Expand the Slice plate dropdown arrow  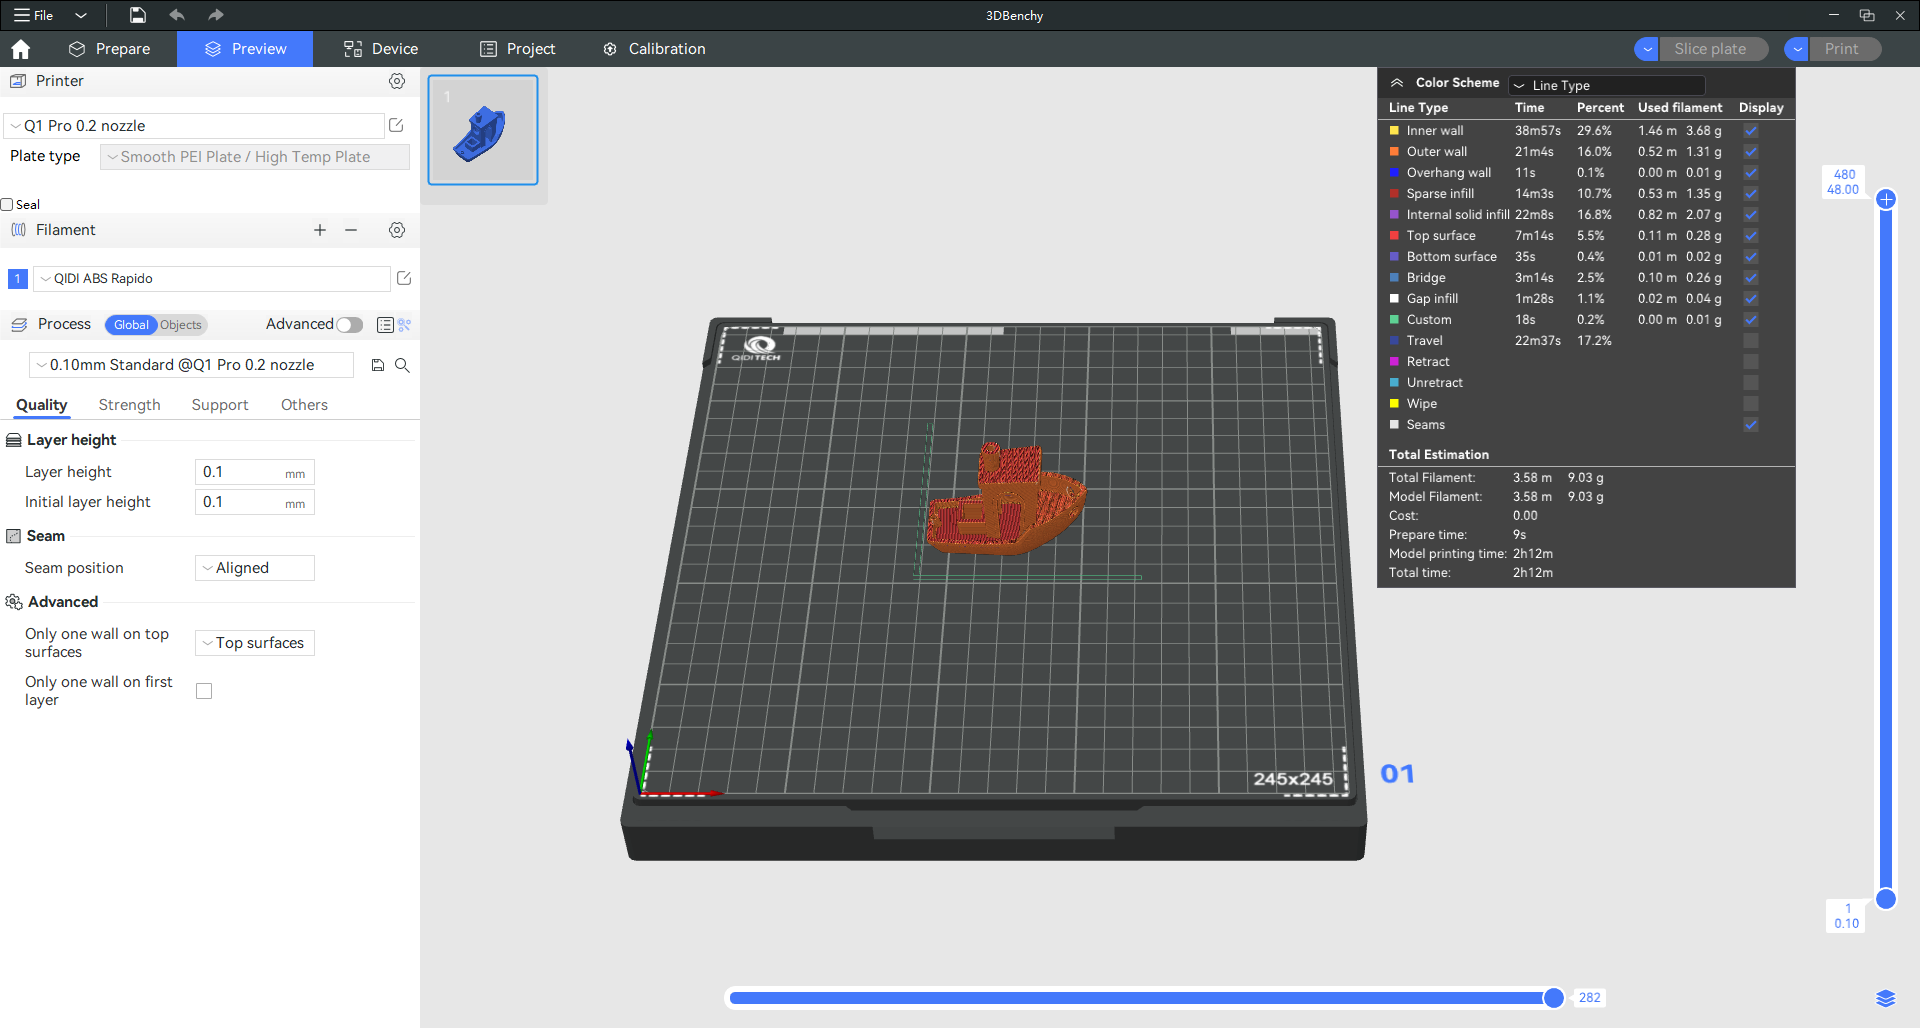pos(1646,49)
